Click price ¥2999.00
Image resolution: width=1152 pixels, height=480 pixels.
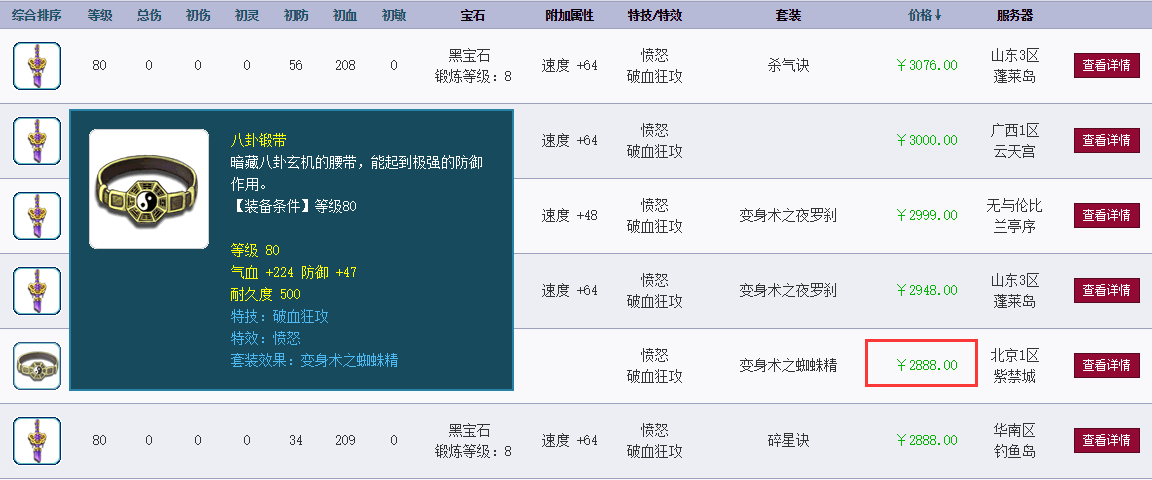(926, 215)
